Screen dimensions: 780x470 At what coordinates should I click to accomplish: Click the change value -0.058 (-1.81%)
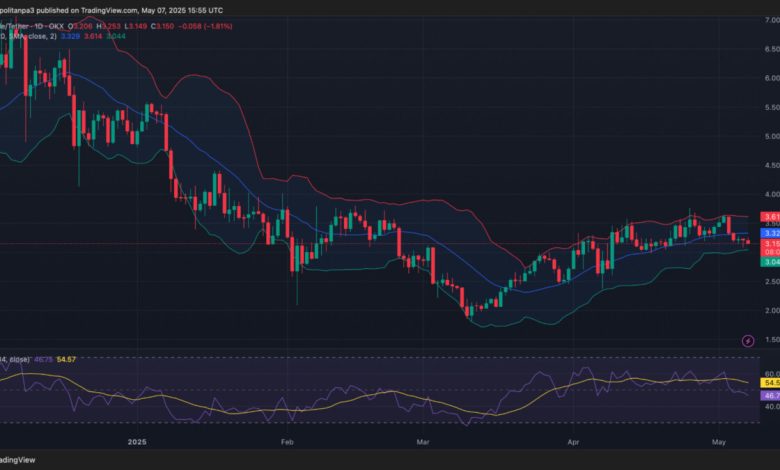205,26
